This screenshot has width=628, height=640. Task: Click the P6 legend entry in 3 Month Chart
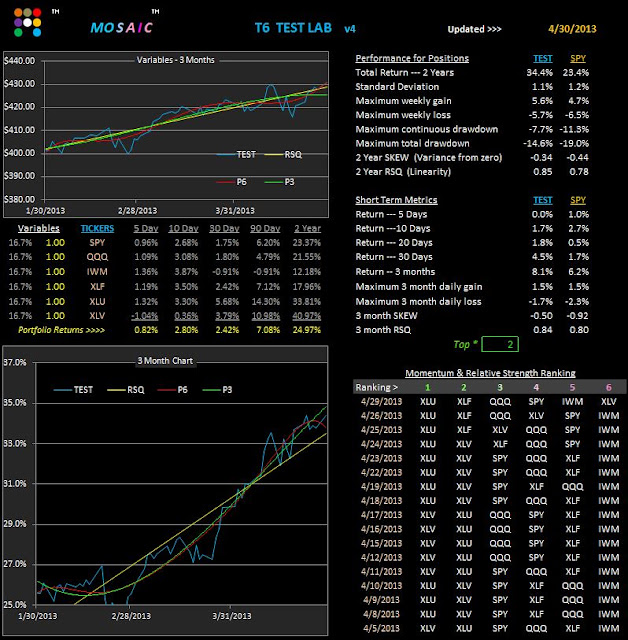pos(173,390)
